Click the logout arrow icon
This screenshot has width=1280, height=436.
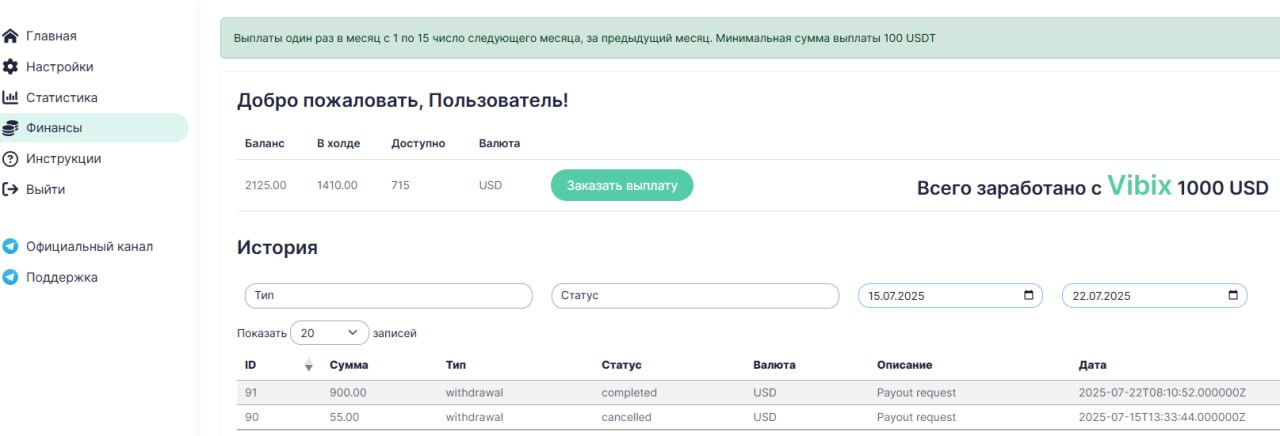tap(11, 189)
